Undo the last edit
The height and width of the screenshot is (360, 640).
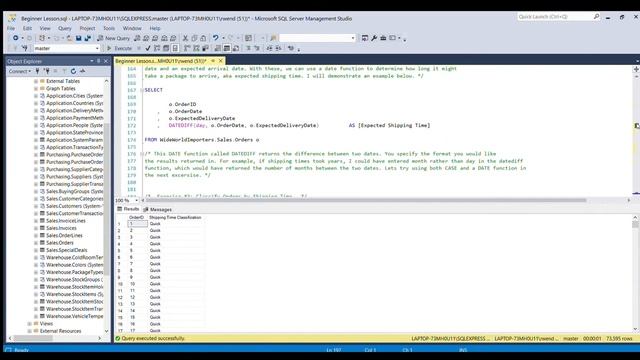tap(216, 38)
